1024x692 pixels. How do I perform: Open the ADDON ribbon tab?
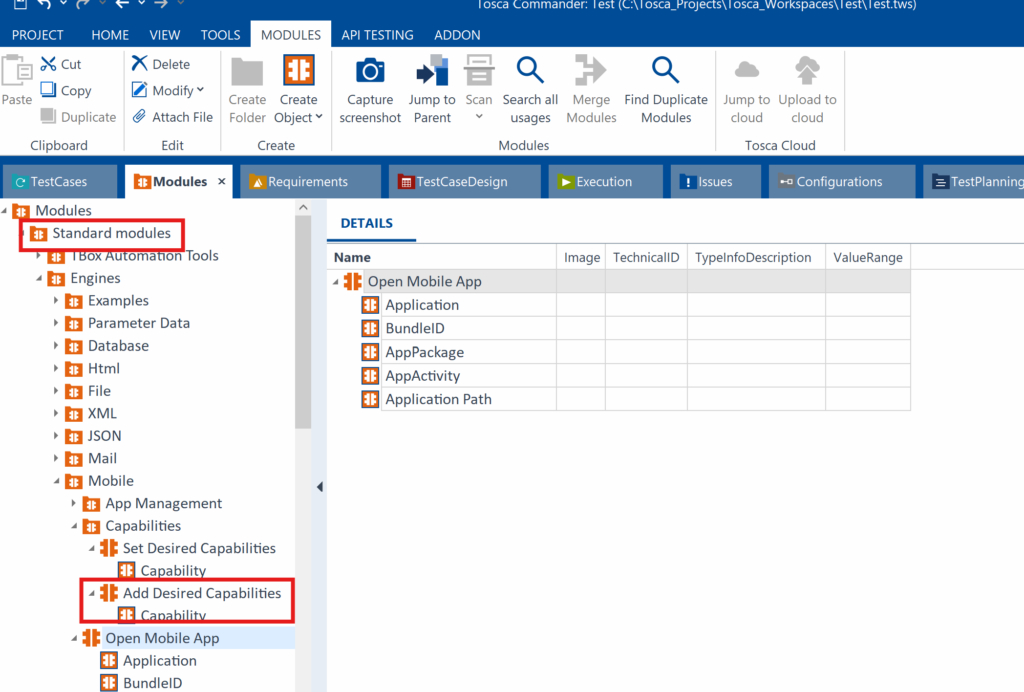[x=457, y=35]
